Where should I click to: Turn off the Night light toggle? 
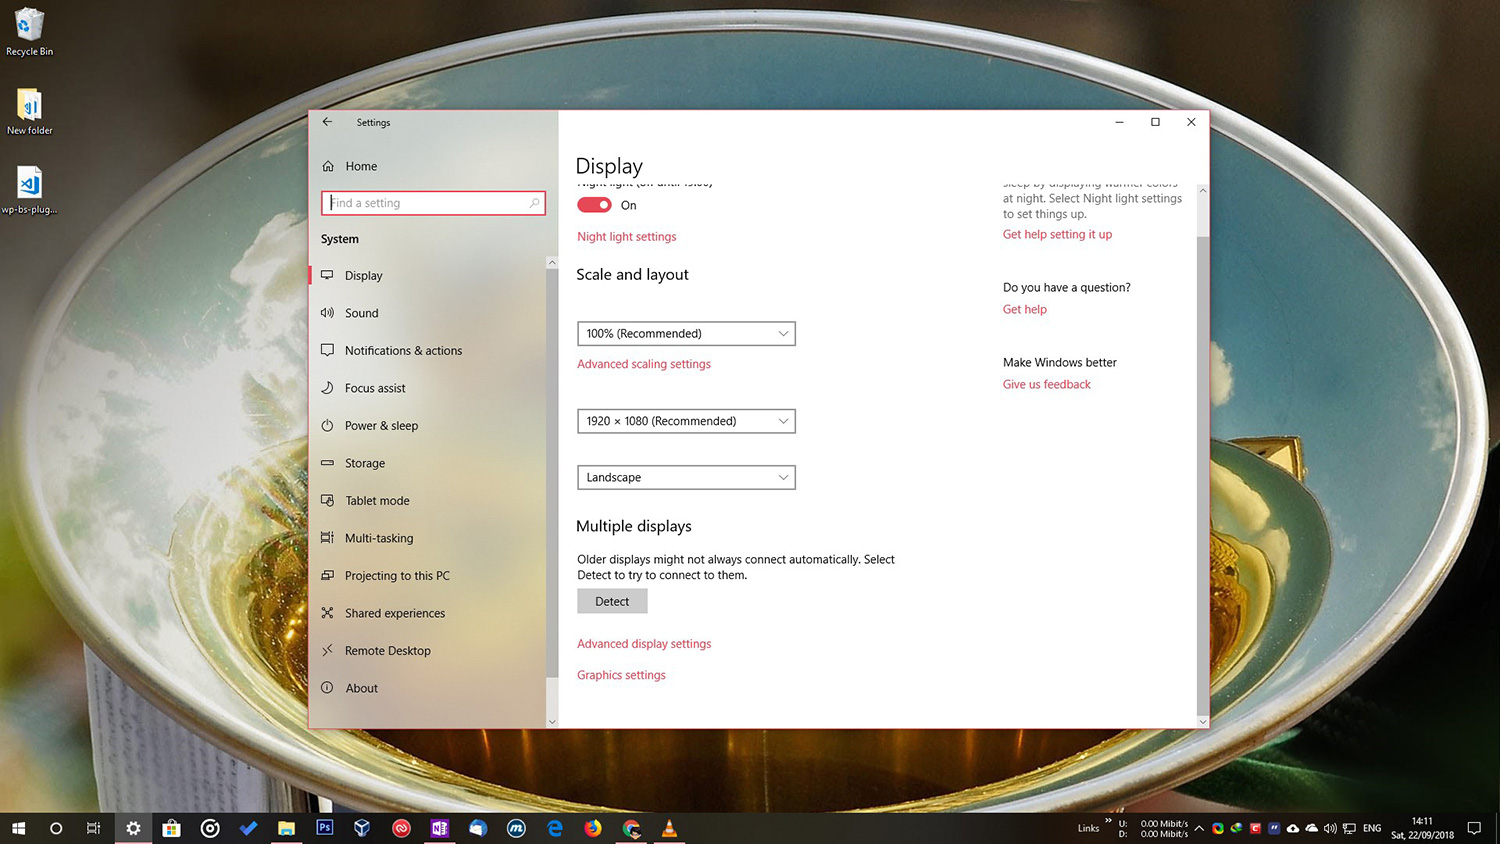click(x=593, y=204)
